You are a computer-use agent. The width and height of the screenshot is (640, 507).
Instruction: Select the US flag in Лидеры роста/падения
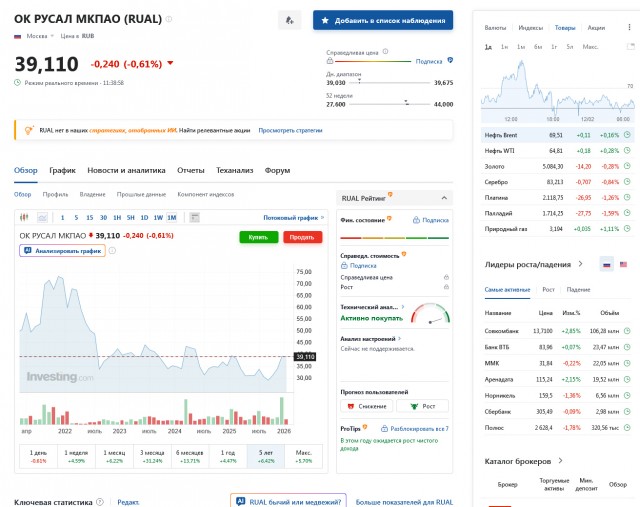point(623,265)
